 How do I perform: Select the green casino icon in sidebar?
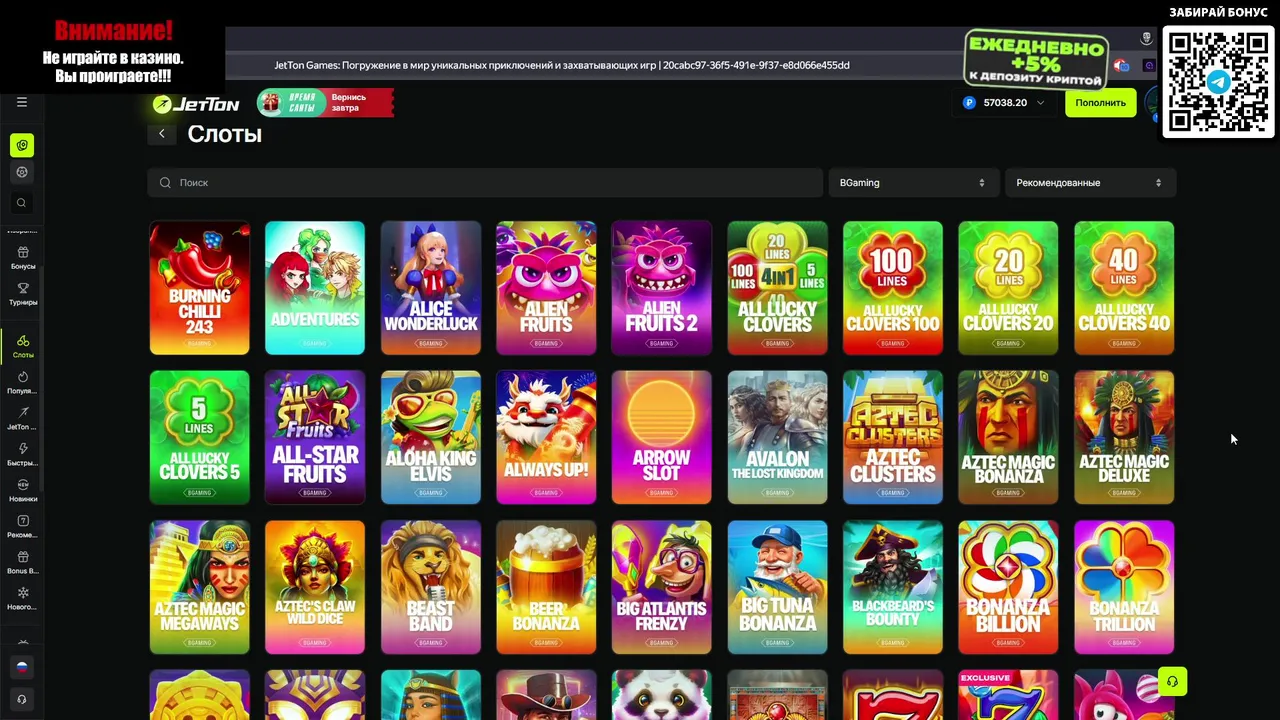pyautogui.click(x=22, y=145)
